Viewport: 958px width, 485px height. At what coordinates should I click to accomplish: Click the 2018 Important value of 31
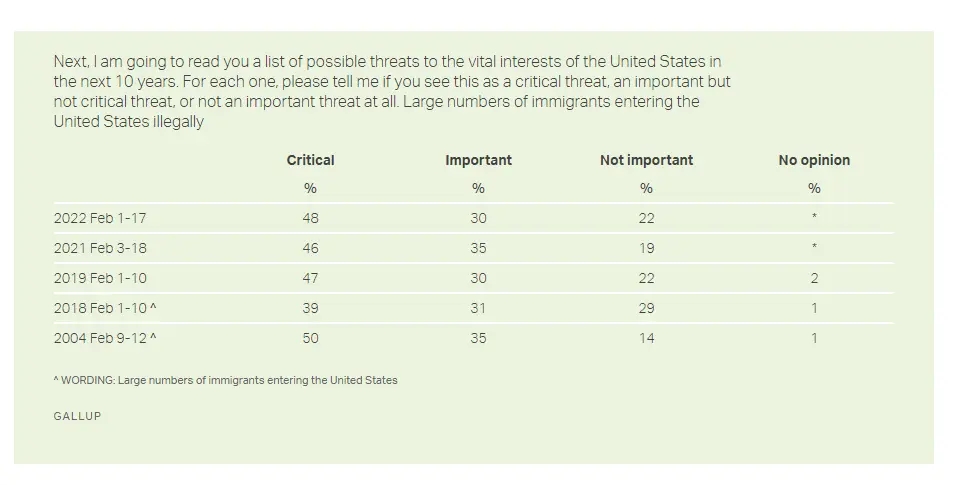coord(478,308)
